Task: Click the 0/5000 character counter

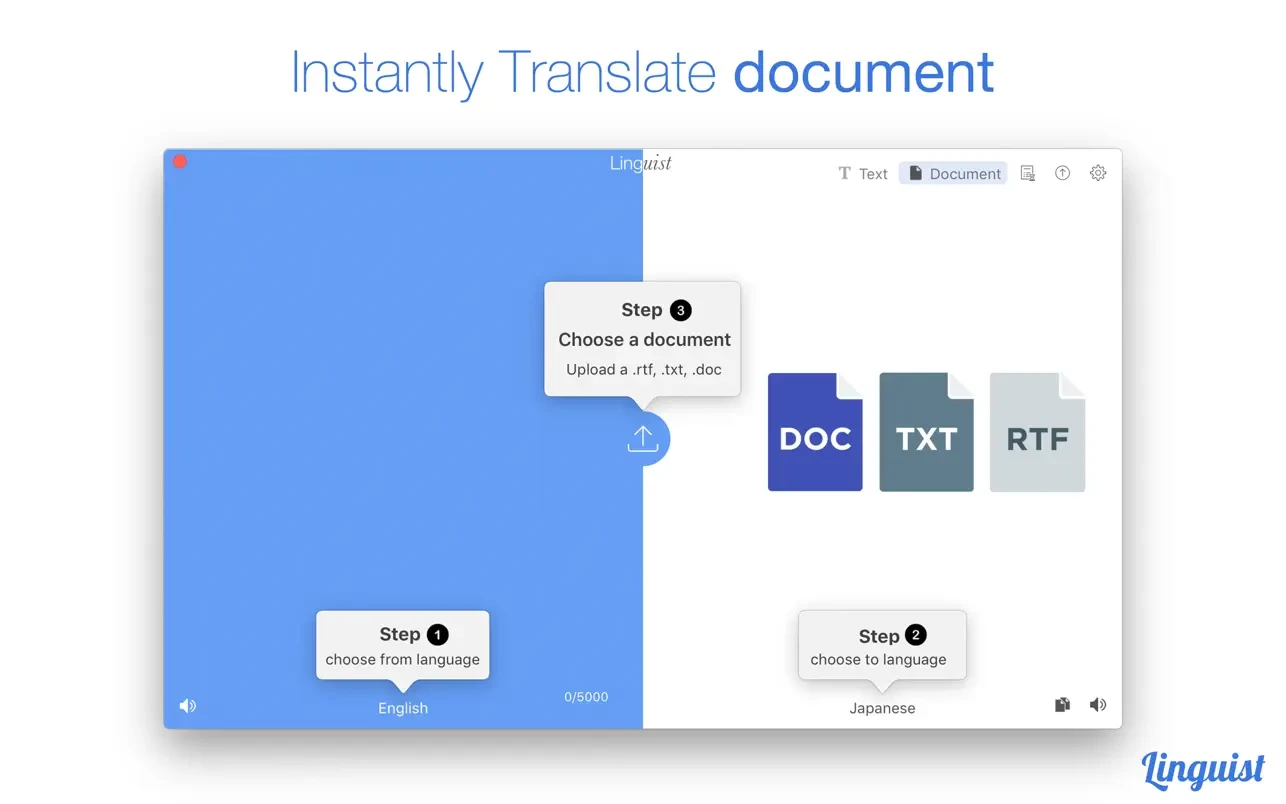Action: (x=586, y=697)
